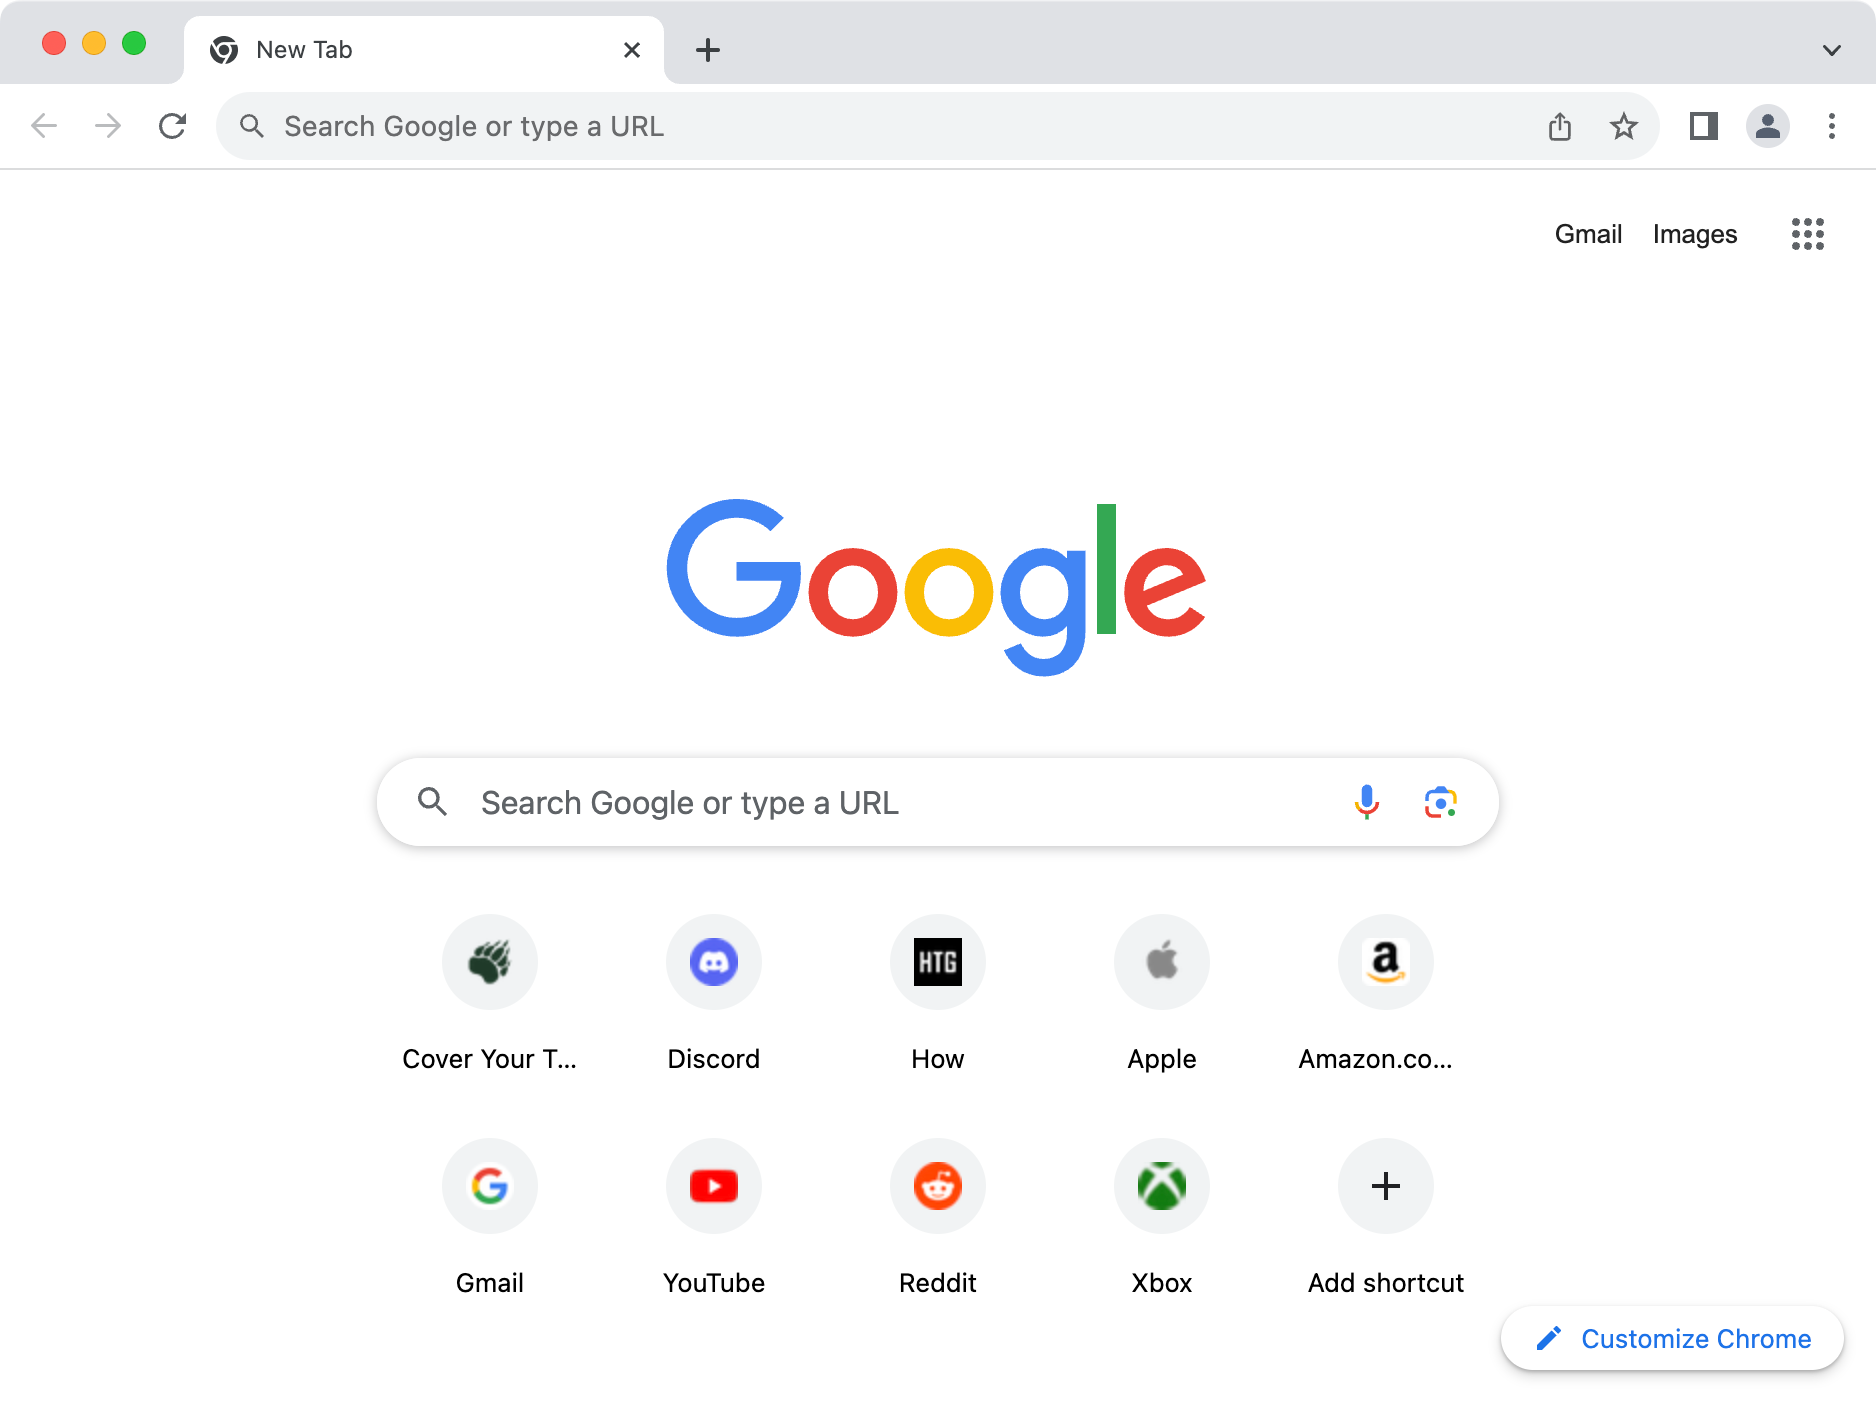Open the Google apps grid

coord(1807,234)
